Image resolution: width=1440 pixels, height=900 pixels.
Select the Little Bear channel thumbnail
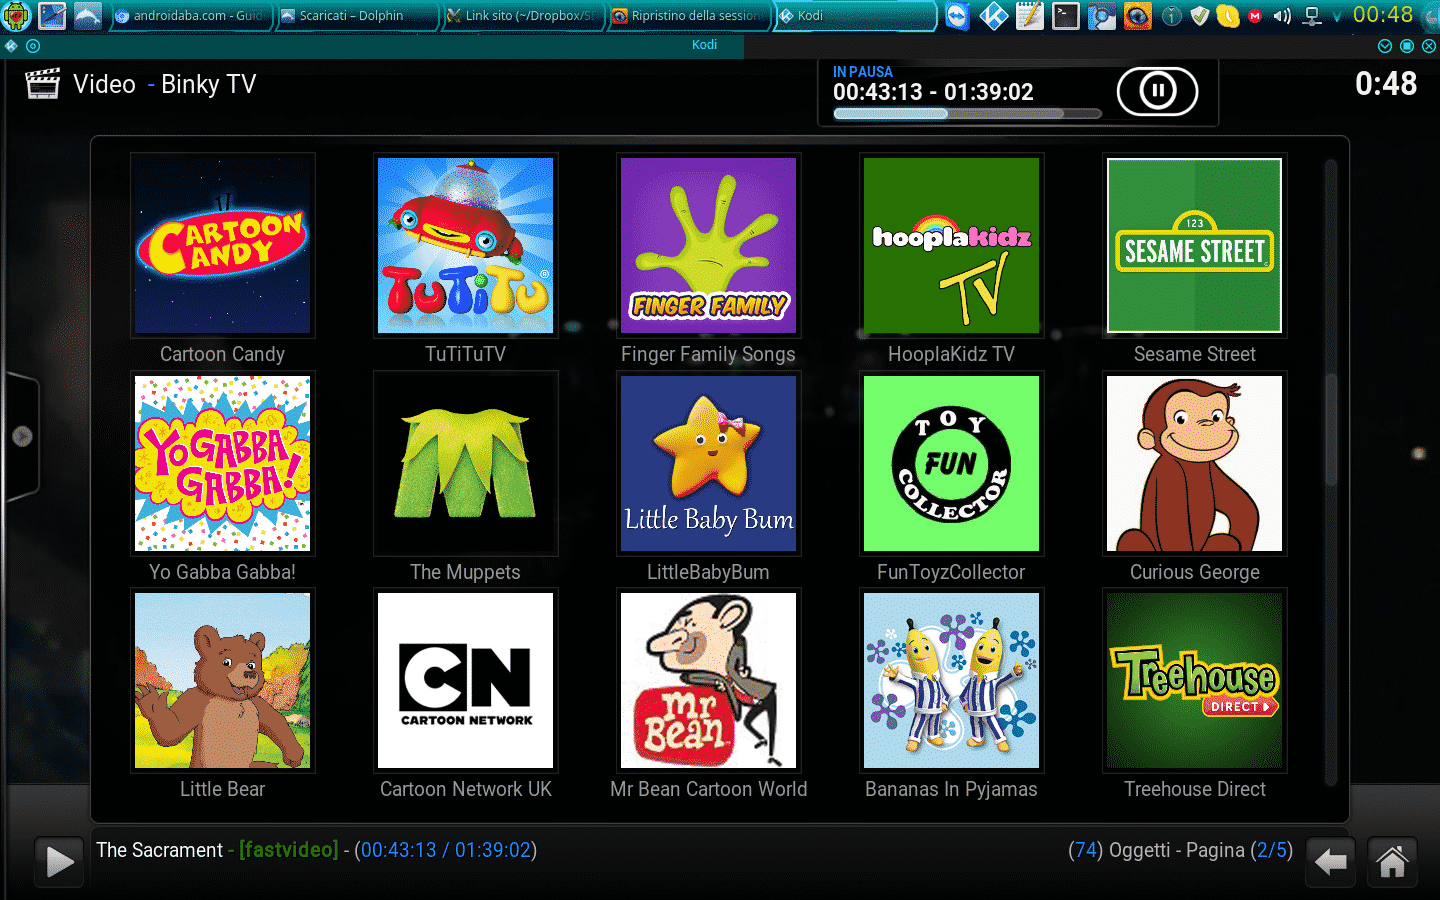pos(223,680)
